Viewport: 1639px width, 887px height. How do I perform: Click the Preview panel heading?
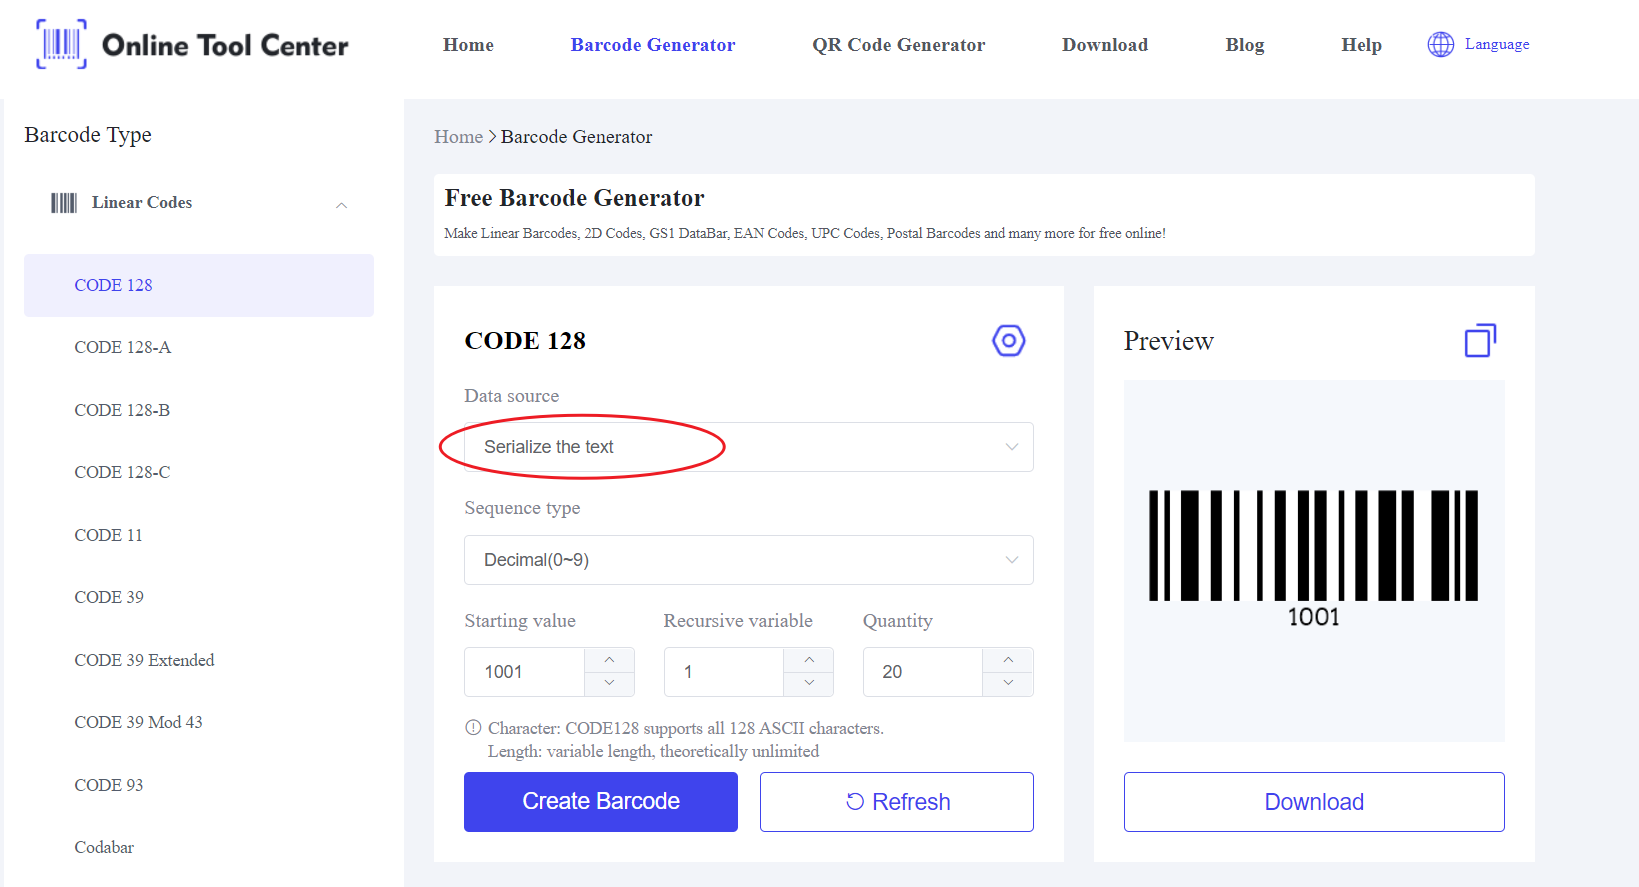pos(1168,341)
